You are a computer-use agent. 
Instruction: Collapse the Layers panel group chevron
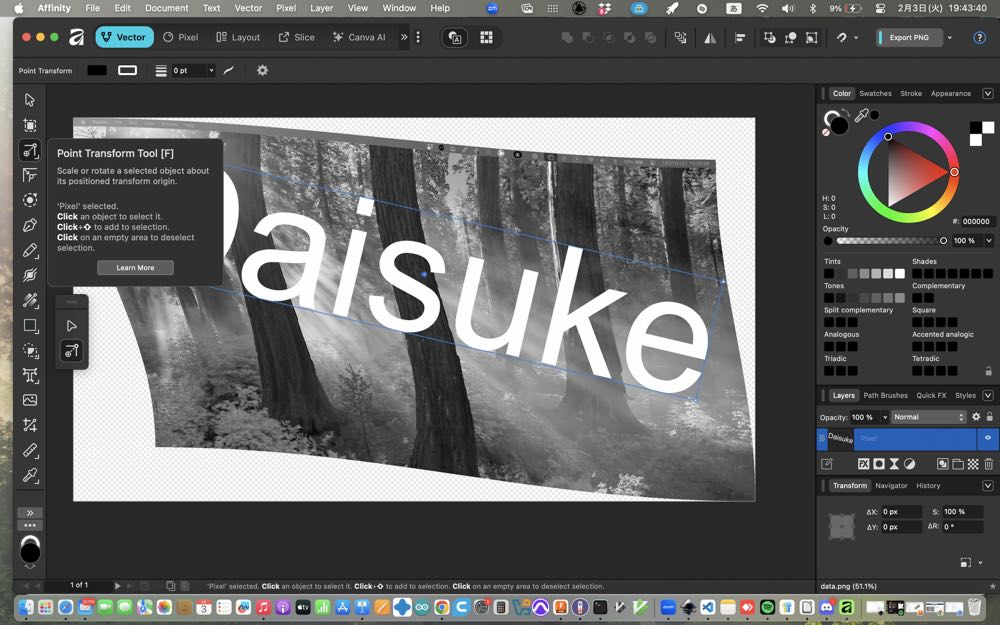[x=988, y=395]
